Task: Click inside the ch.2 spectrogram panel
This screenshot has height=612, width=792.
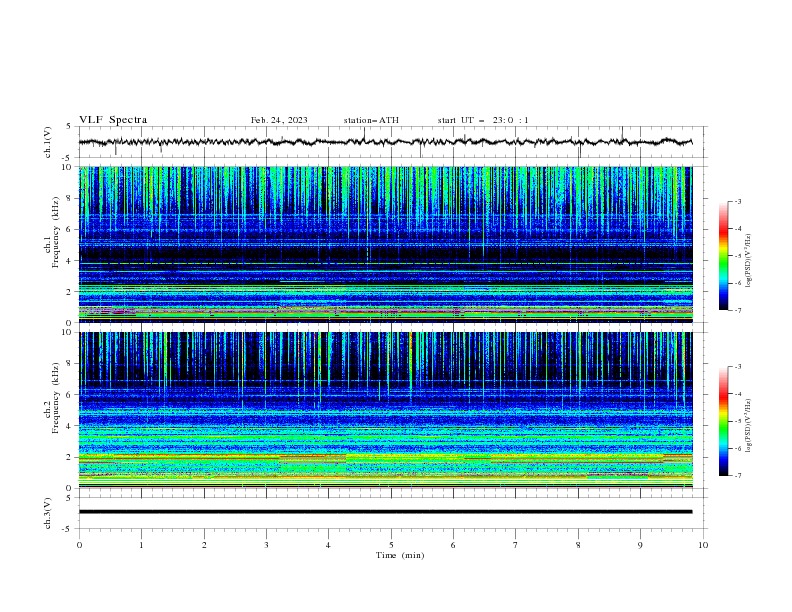Action: pyautogui.click(x=385, y=410)
